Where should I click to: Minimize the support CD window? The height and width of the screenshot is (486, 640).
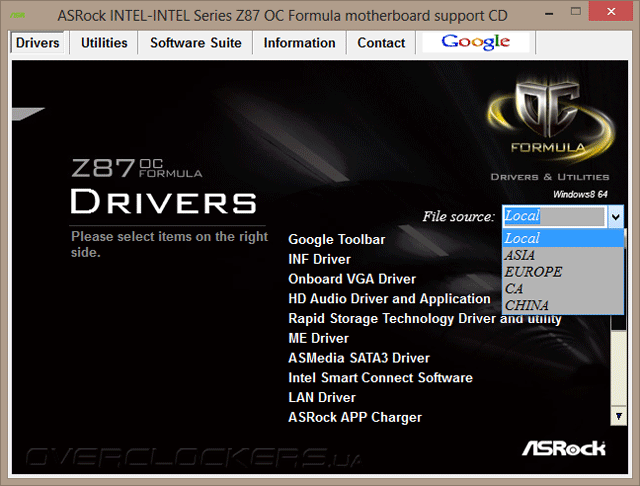tap(549, 13)
